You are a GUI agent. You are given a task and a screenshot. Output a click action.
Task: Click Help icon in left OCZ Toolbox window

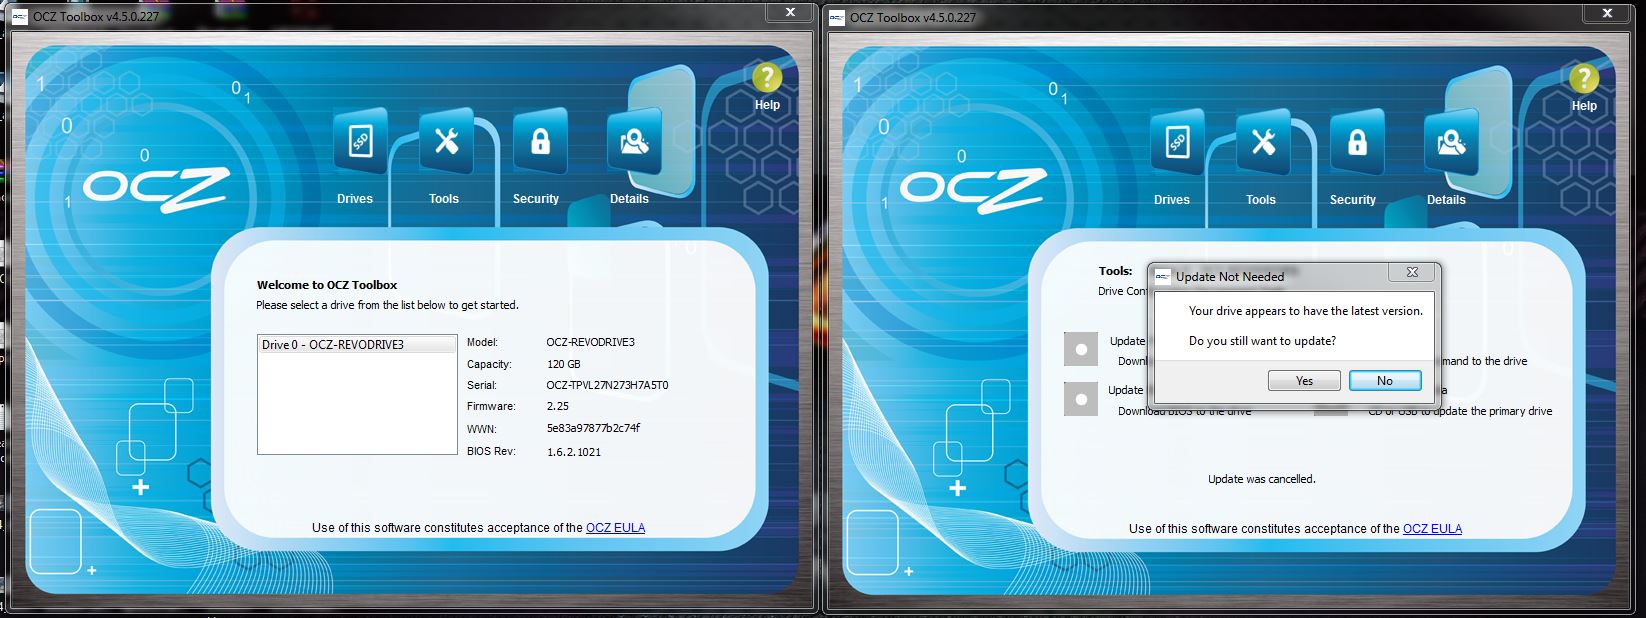[767, 77]
